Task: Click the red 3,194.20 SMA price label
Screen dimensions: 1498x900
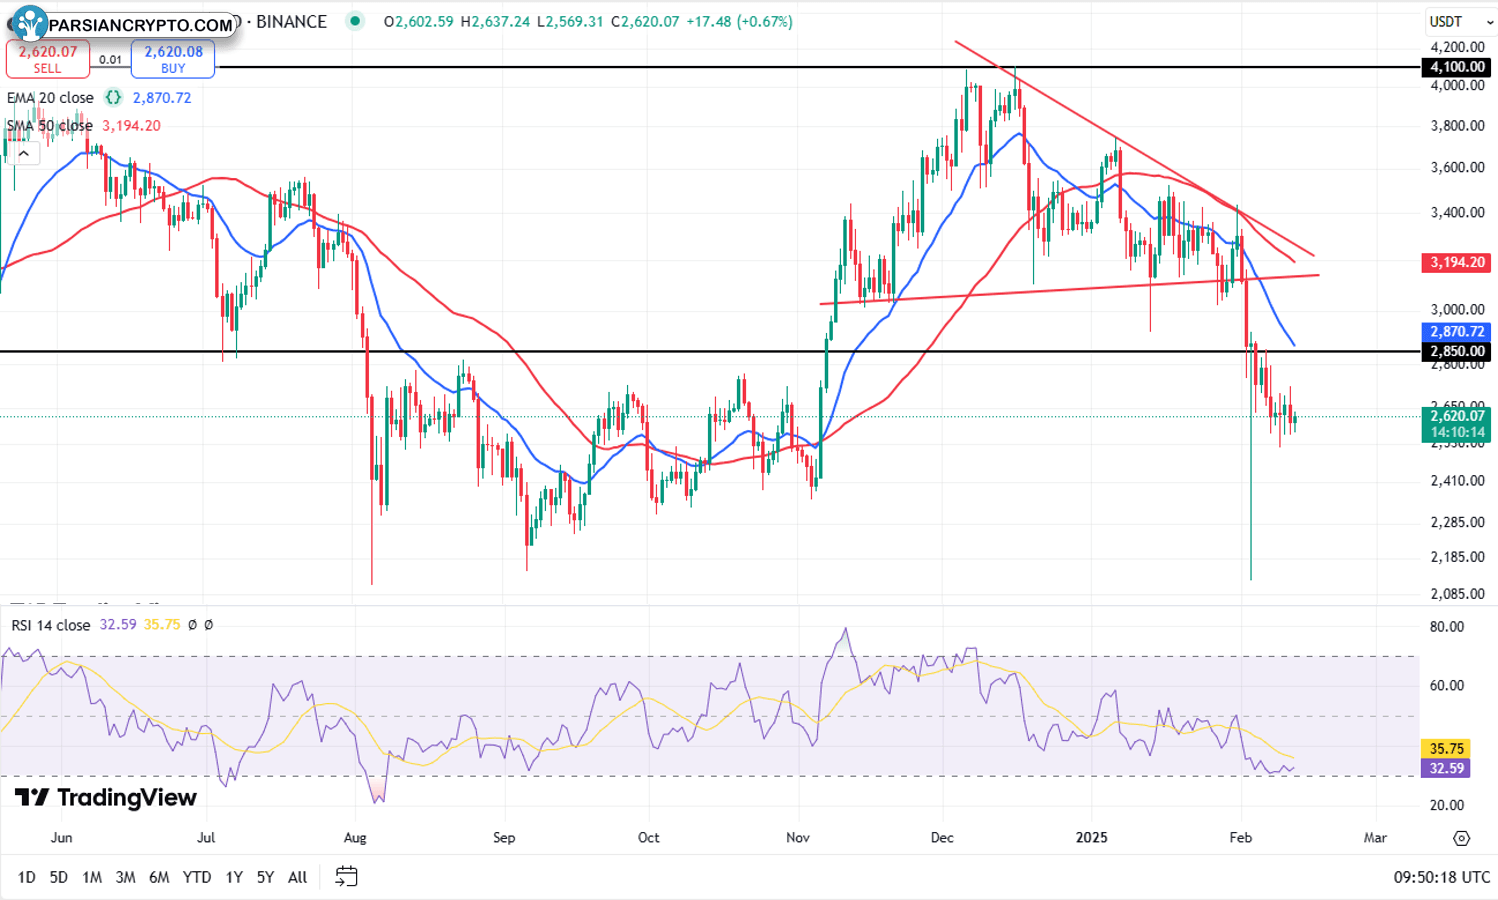Action: pos(1456,262)
